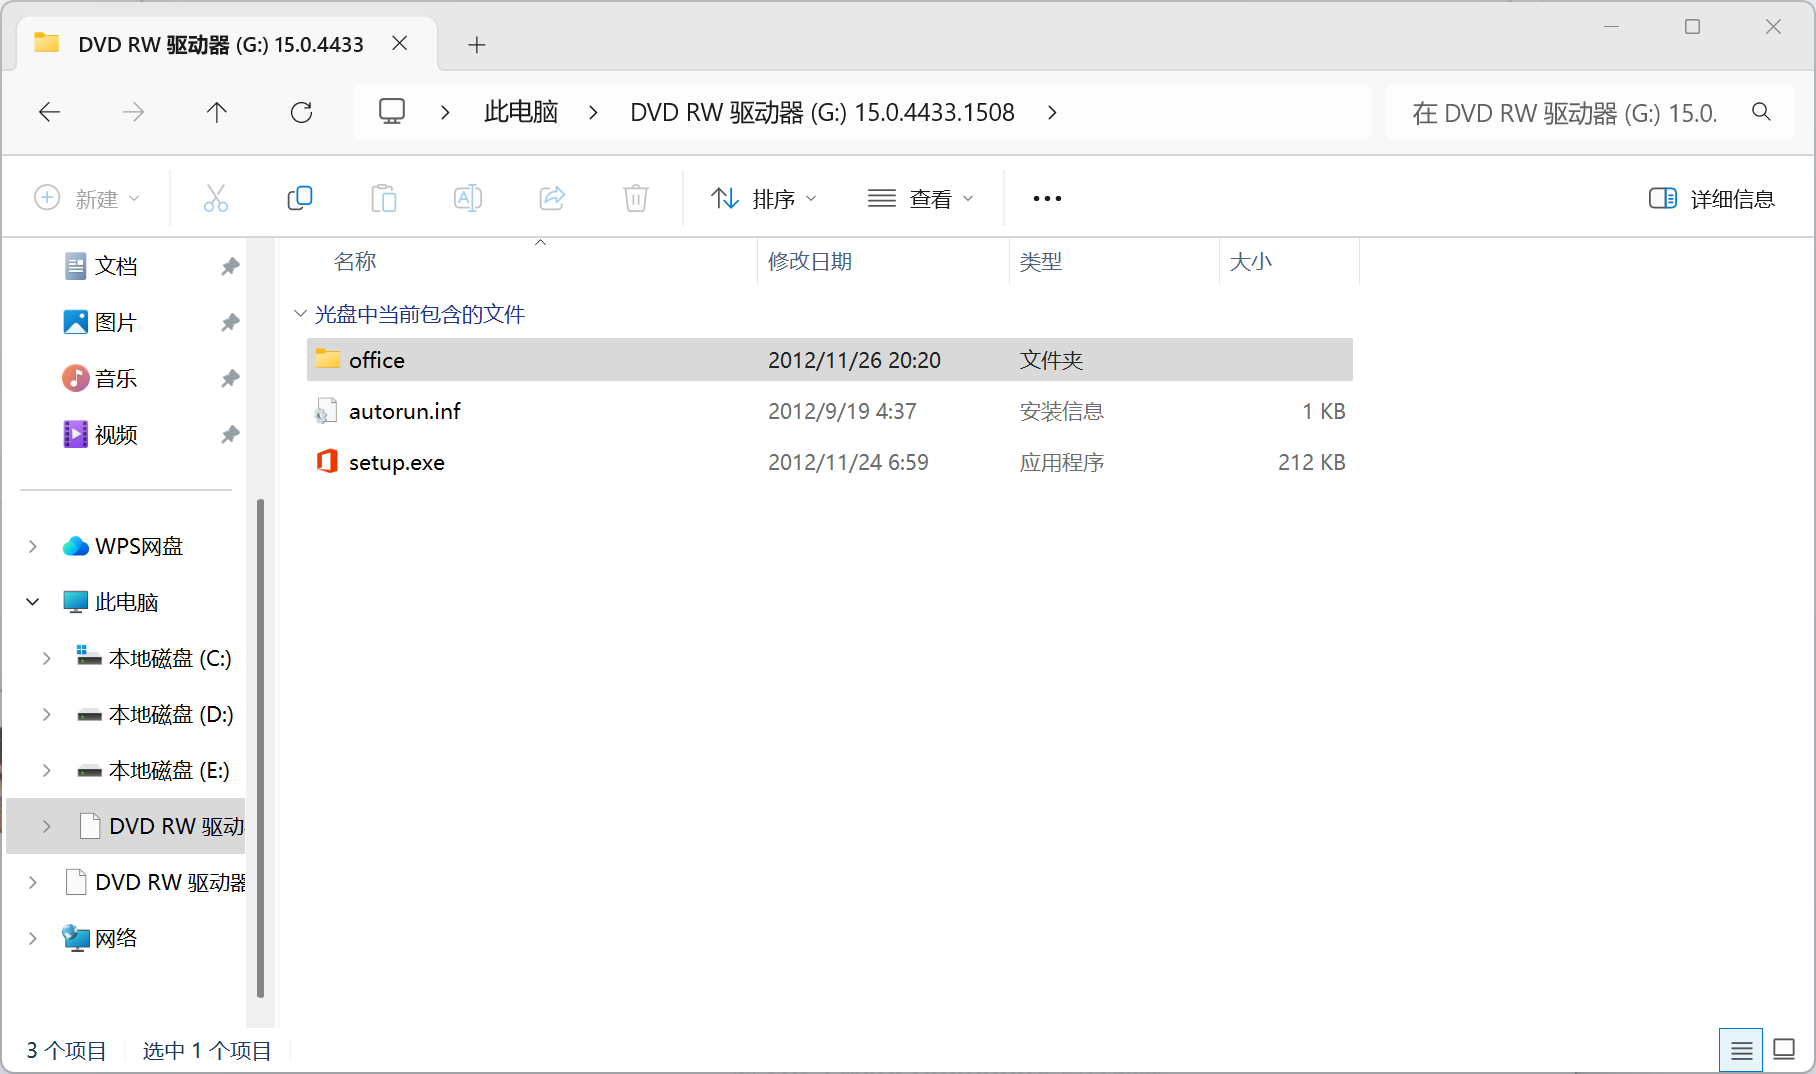Click the search magnifier icon

point(1761,112)
